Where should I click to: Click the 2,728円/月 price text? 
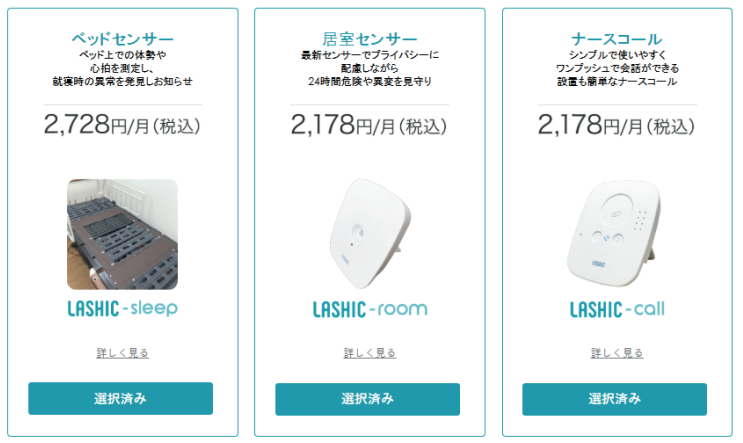122,125
